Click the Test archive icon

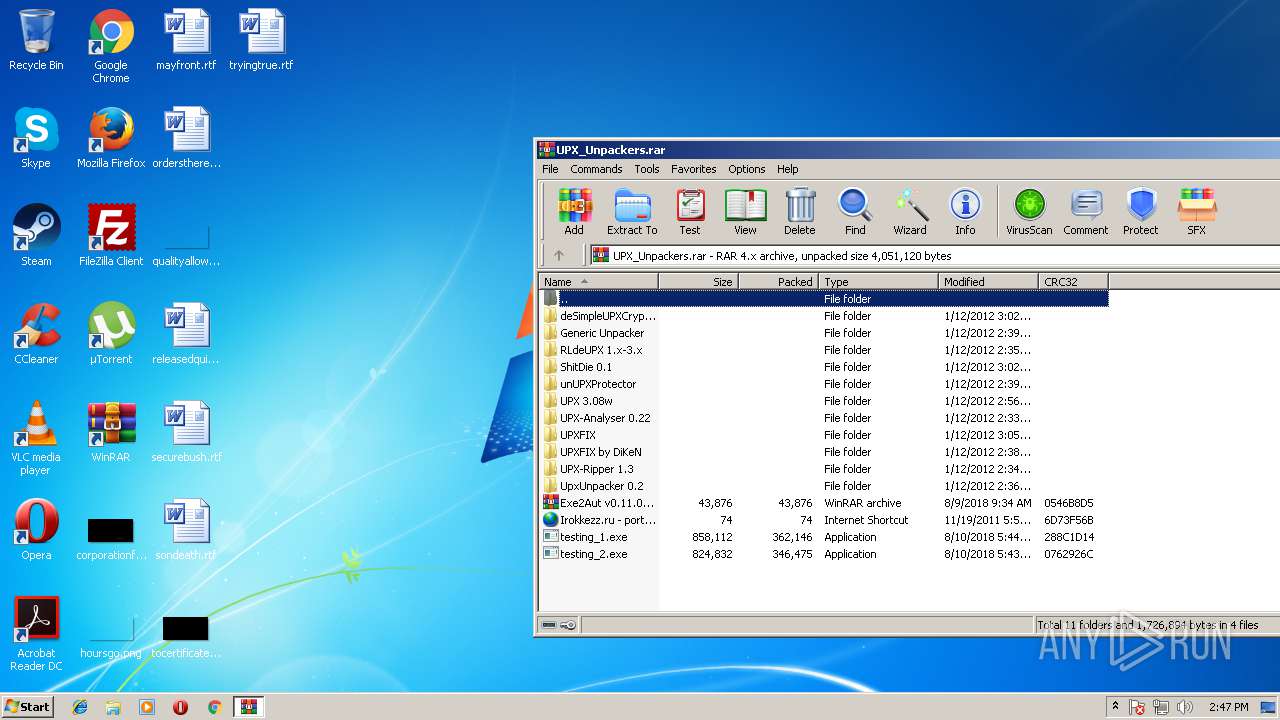[x=690, y=212]
